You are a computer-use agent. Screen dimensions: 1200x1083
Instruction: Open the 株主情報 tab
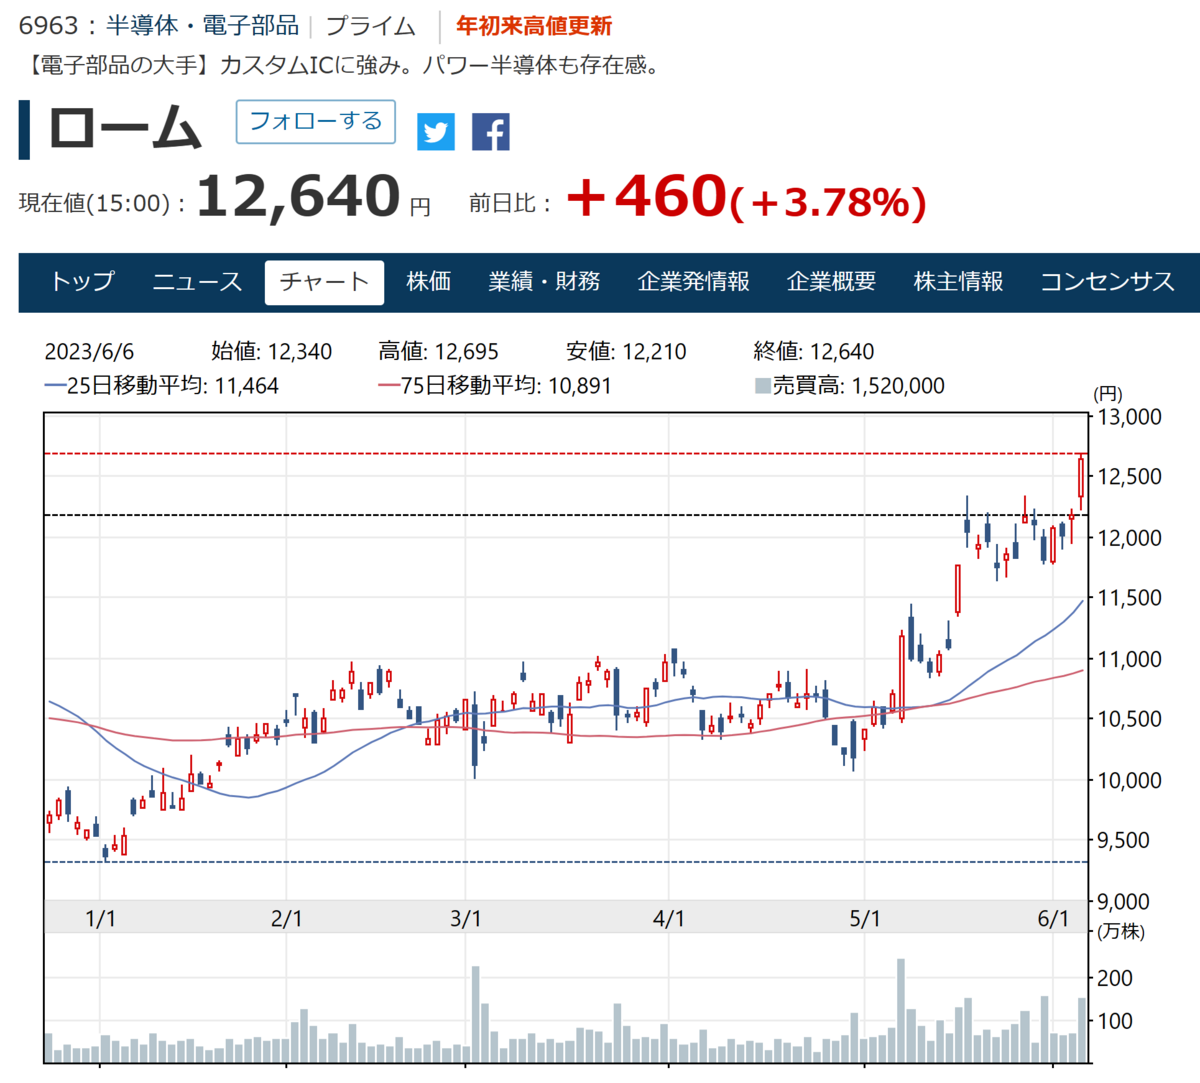pos(959,282)
